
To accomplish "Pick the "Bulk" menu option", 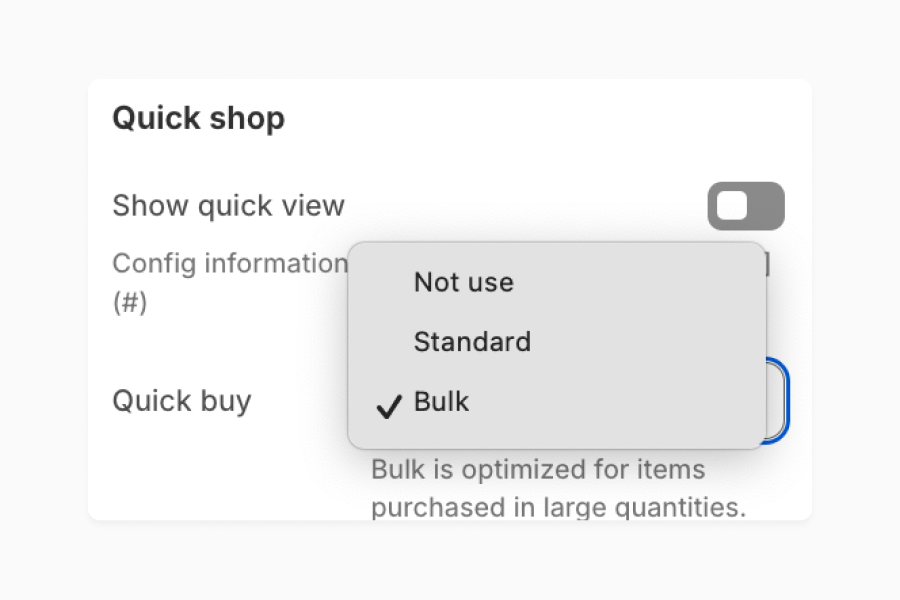I will coord(441,402).
